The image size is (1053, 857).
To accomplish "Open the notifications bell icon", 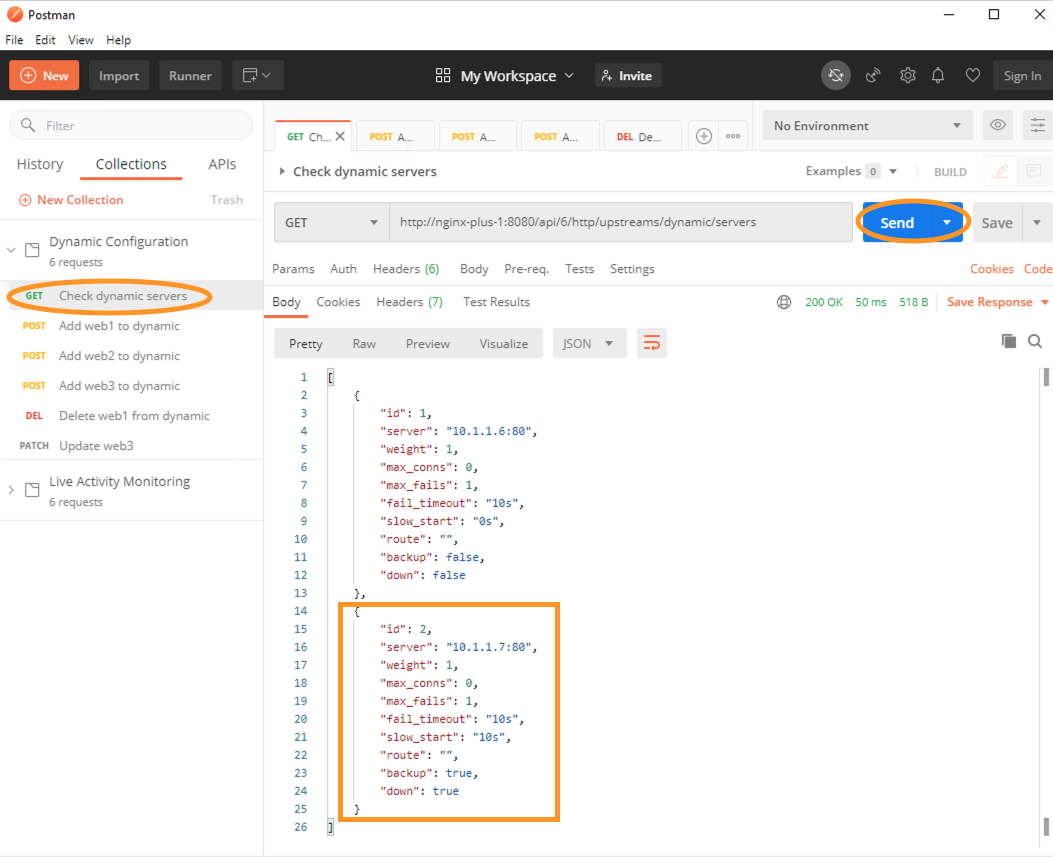I will (938, 75).
